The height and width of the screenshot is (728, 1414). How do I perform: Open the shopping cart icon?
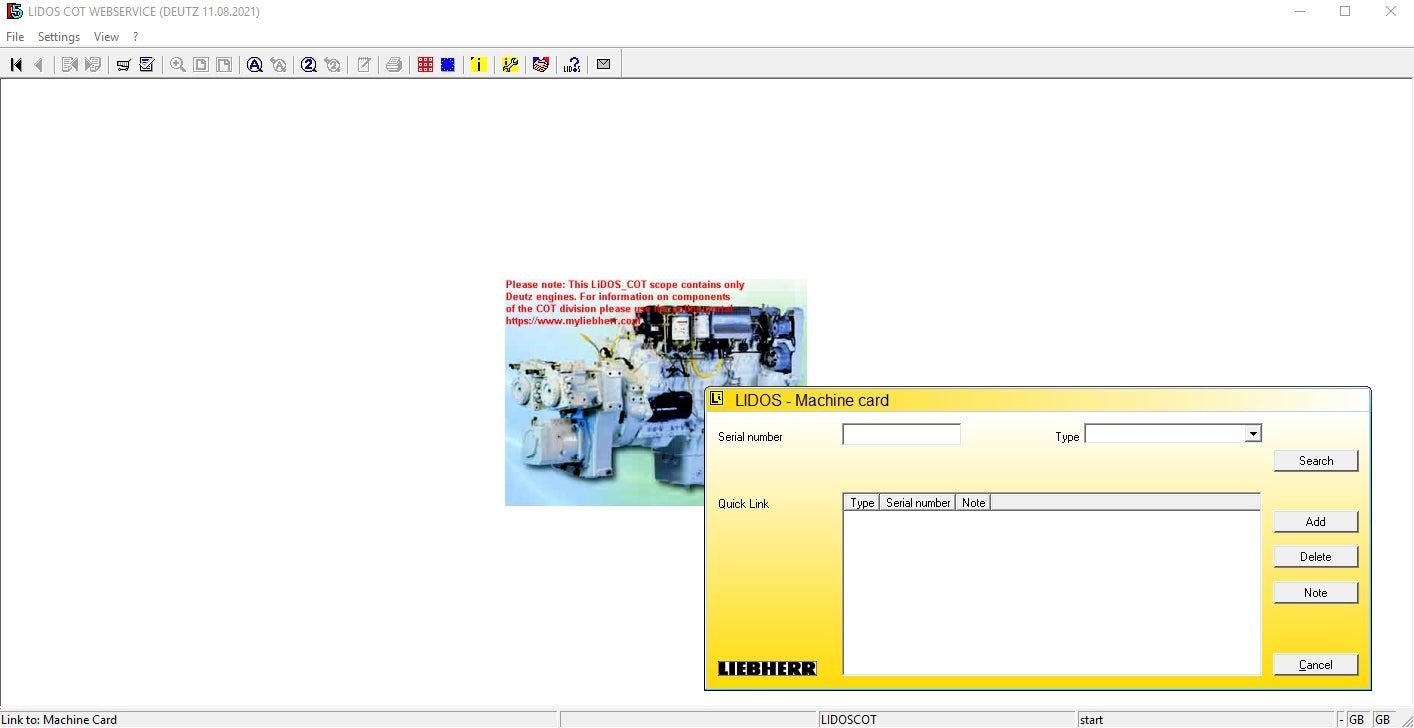(123, 65)
